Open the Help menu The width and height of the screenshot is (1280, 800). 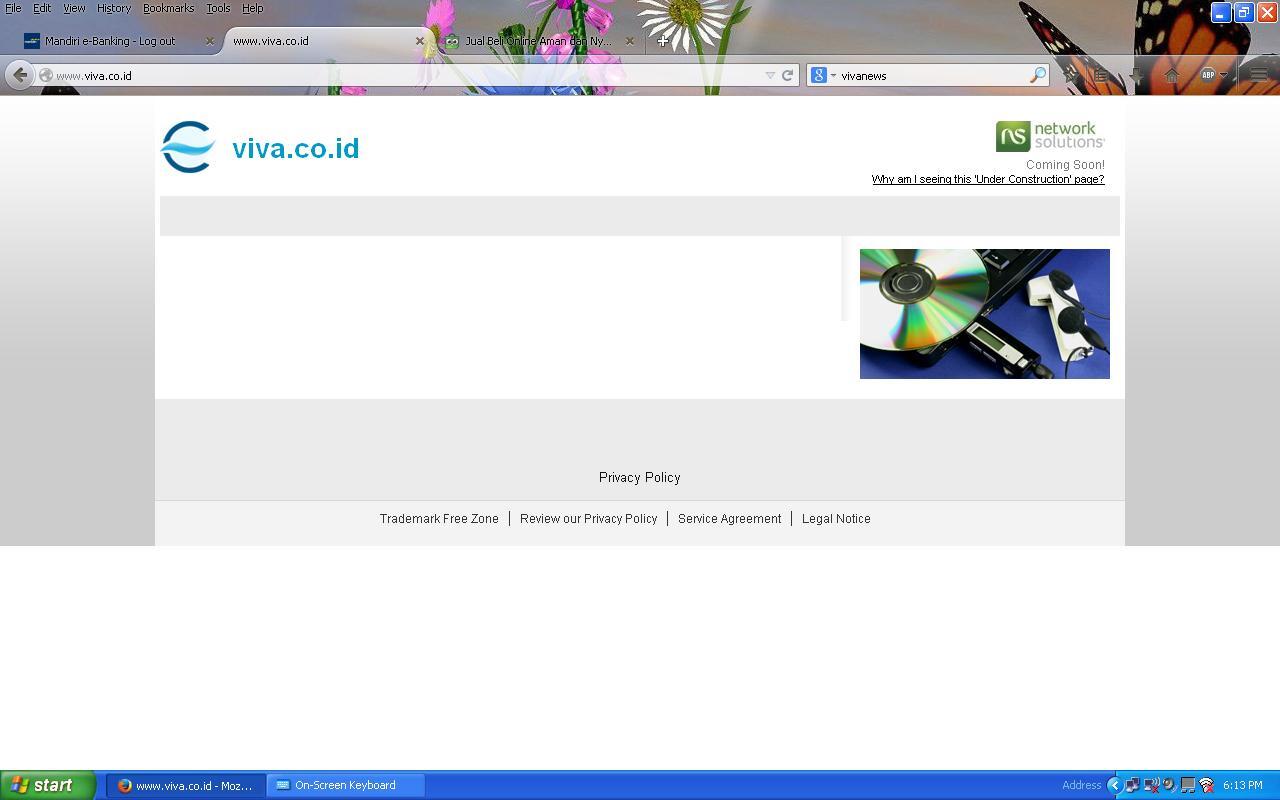[252, 8]
